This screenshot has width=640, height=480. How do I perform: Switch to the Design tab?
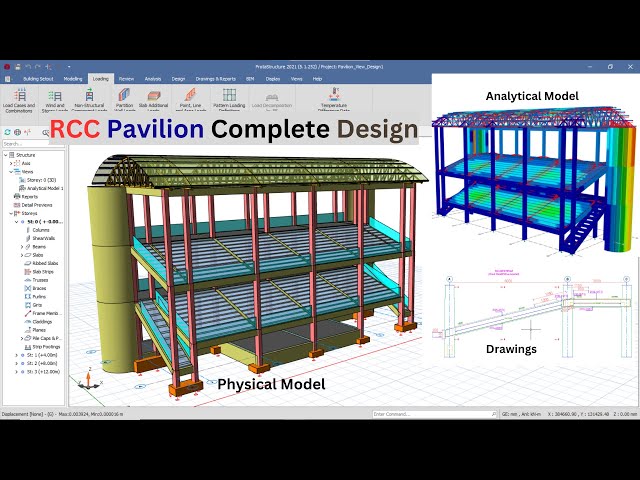click(178, 79)
